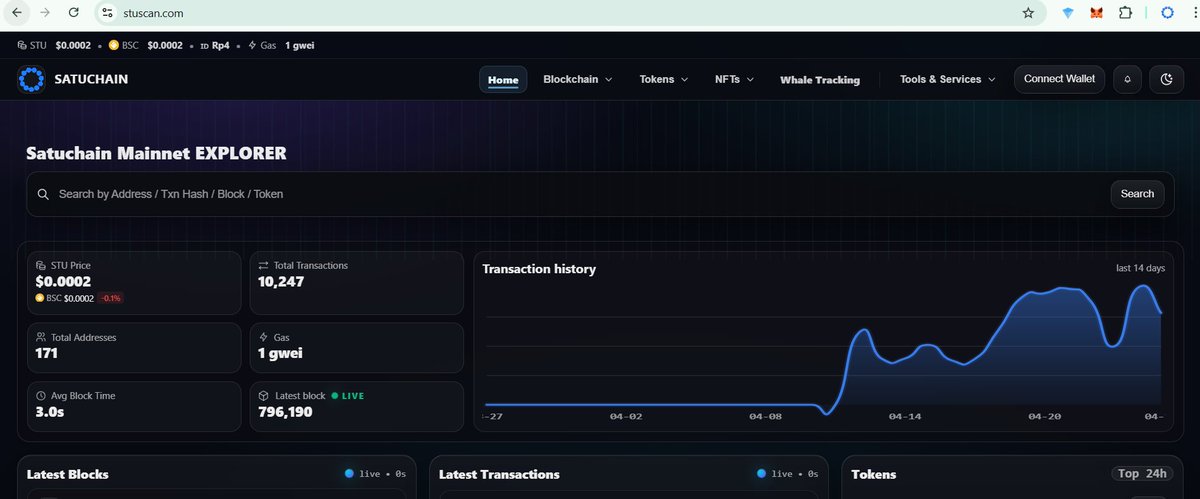Click the browser forward arrow
The width and height of the screenshot is (1200, 499).
point(45,13)
